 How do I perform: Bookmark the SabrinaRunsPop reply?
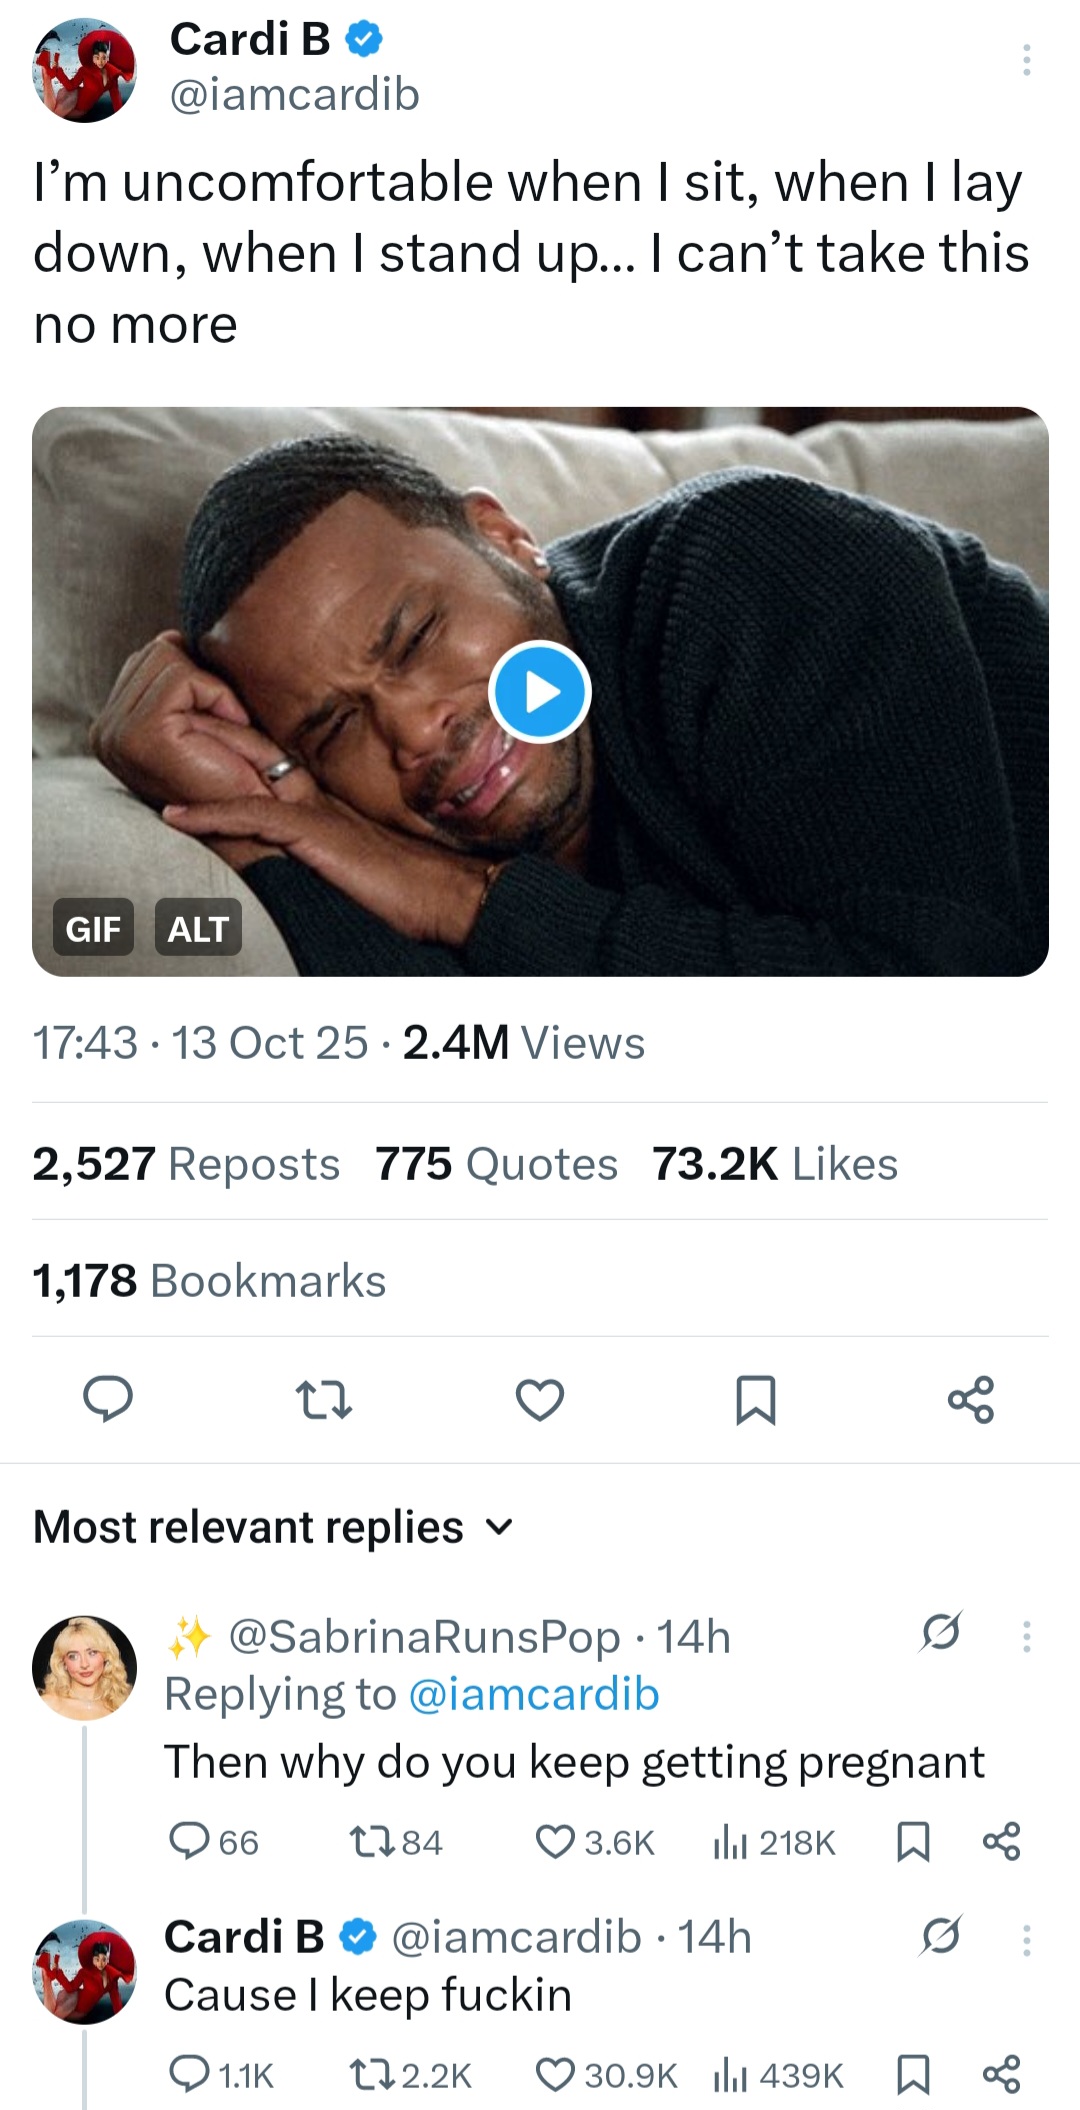pos(913,1841)
